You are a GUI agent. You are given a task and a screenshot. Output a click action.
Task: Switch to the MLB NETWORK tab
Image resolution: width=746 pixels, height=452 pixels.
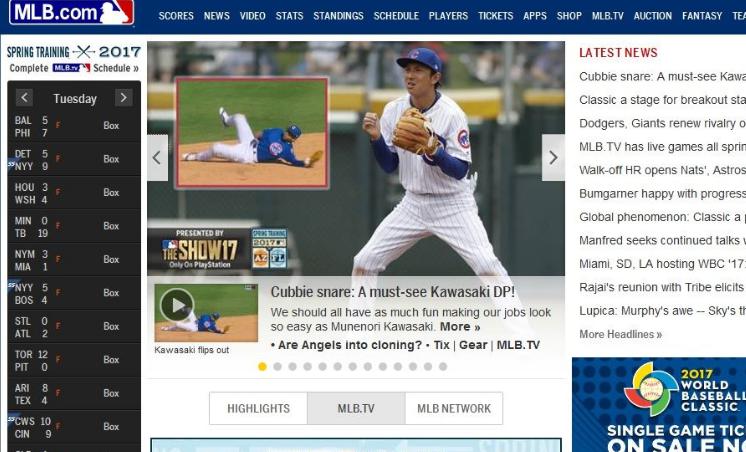coord(454,408)
